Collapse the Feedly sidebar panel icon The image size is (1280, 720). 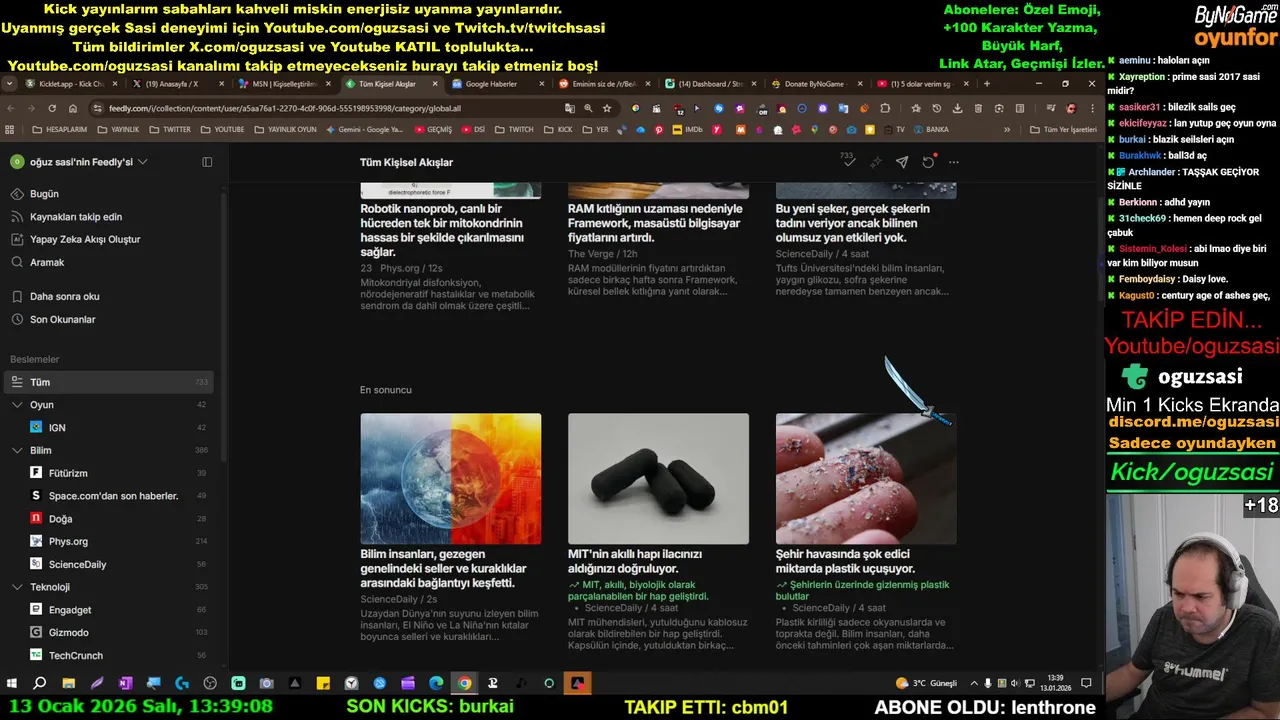tap(207, 162)
